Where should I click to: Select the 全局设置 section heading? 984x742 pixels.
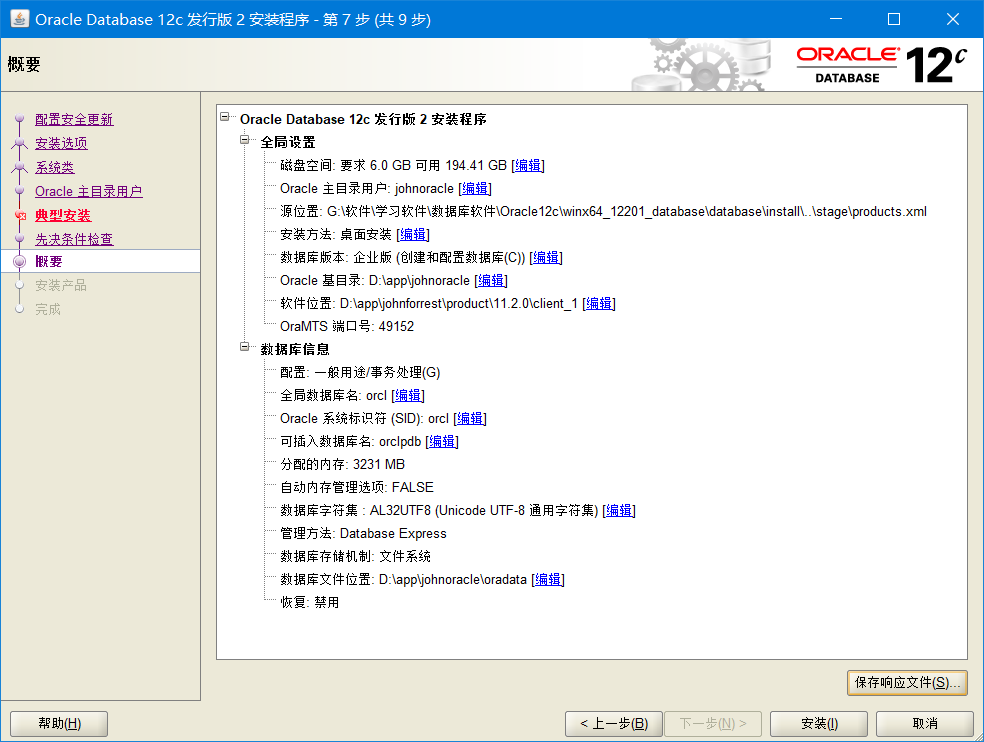click(x=288, y=142)
